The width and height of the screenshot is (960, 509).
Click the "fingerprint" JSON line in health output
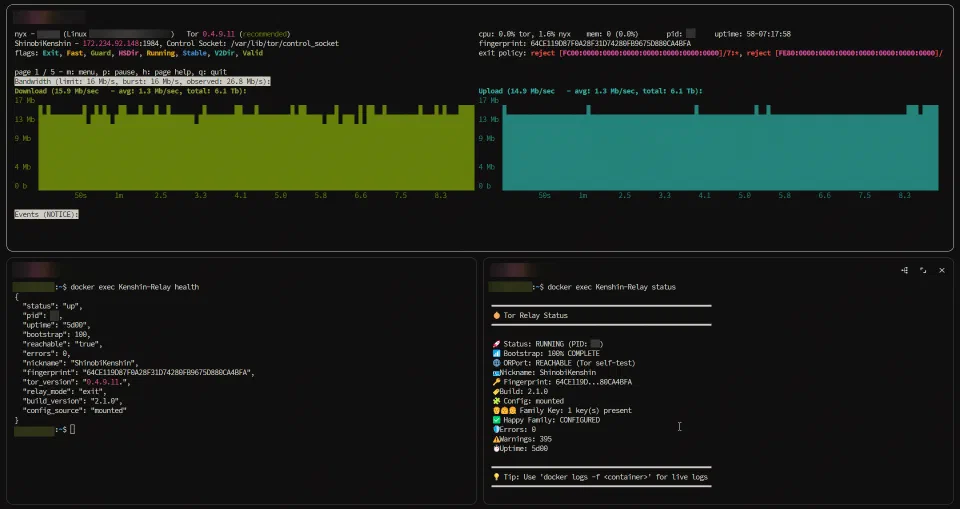[x=138, y=372]
